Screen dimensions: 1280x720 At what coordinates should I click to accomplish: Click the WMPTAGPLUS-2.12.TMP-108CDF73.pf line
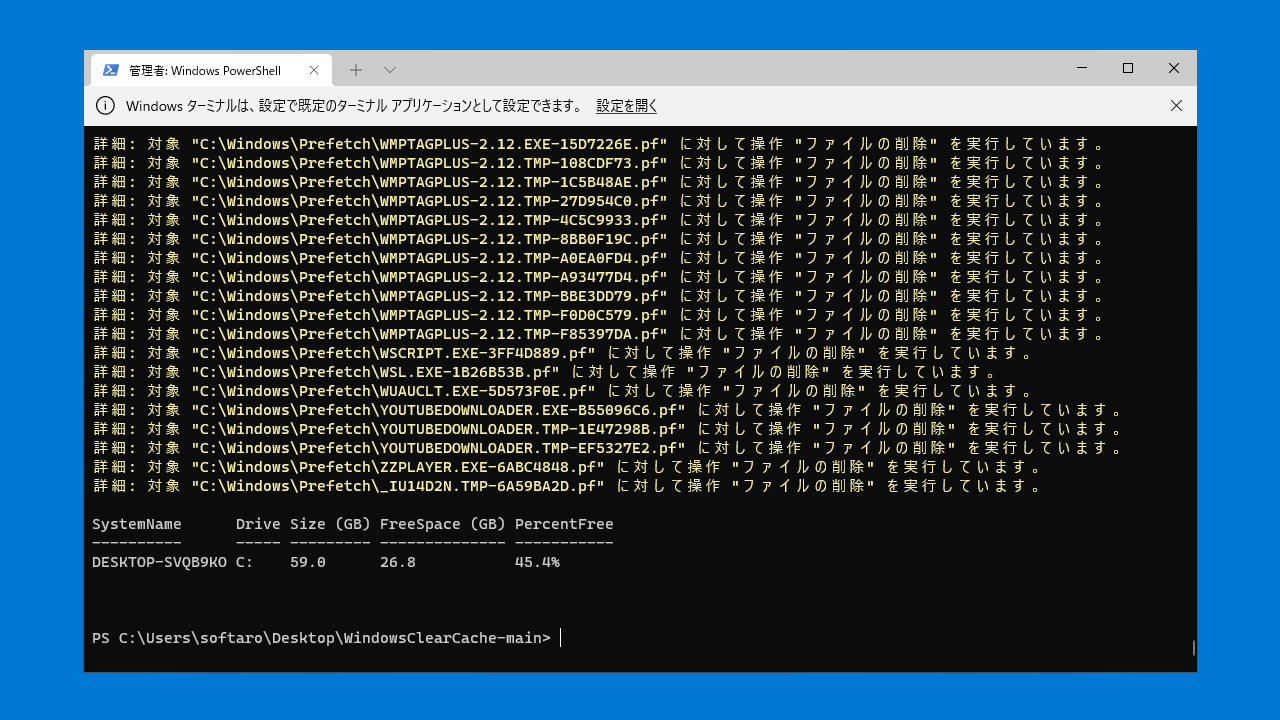pyautogui.click(x=598, y=163)
